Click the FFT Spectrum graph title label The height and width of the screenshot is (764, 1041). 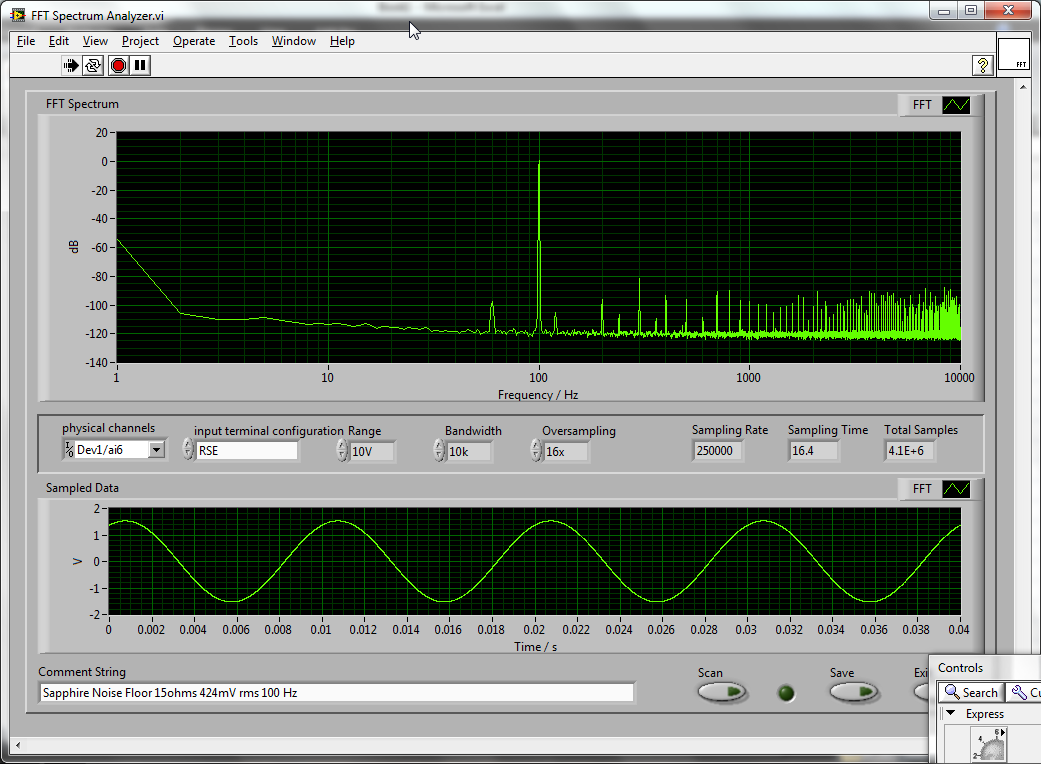pos(82,104)
